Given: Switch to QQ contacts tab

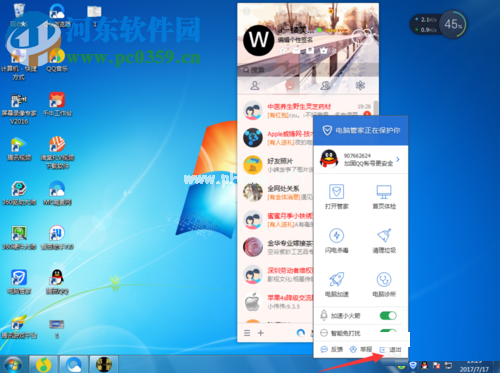Looking at the screenshot, I should [255, 86].
